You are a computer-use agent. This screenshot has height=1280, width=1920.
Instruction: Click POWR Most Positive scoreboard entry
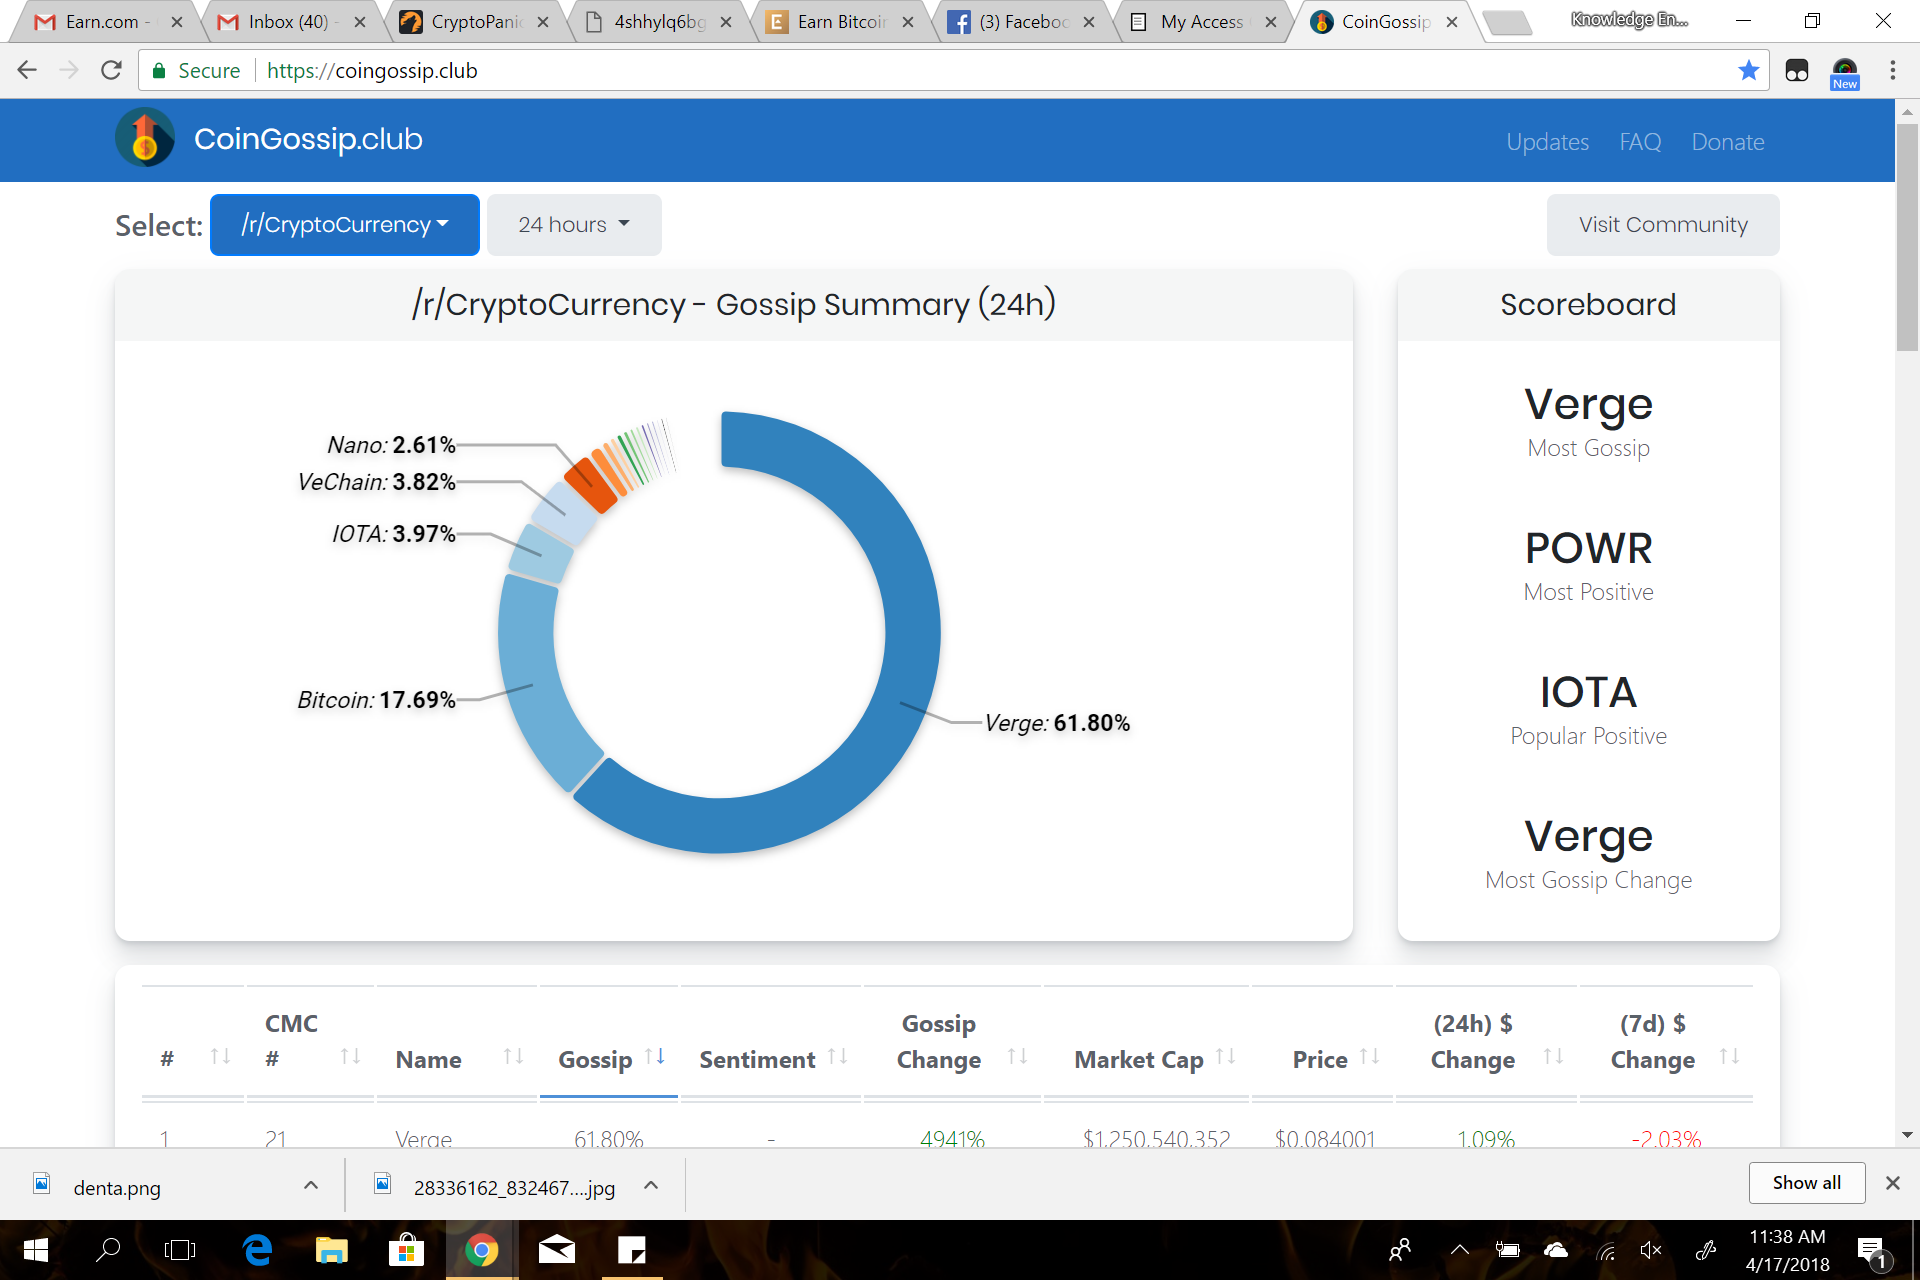click(x=1588, y=565)
